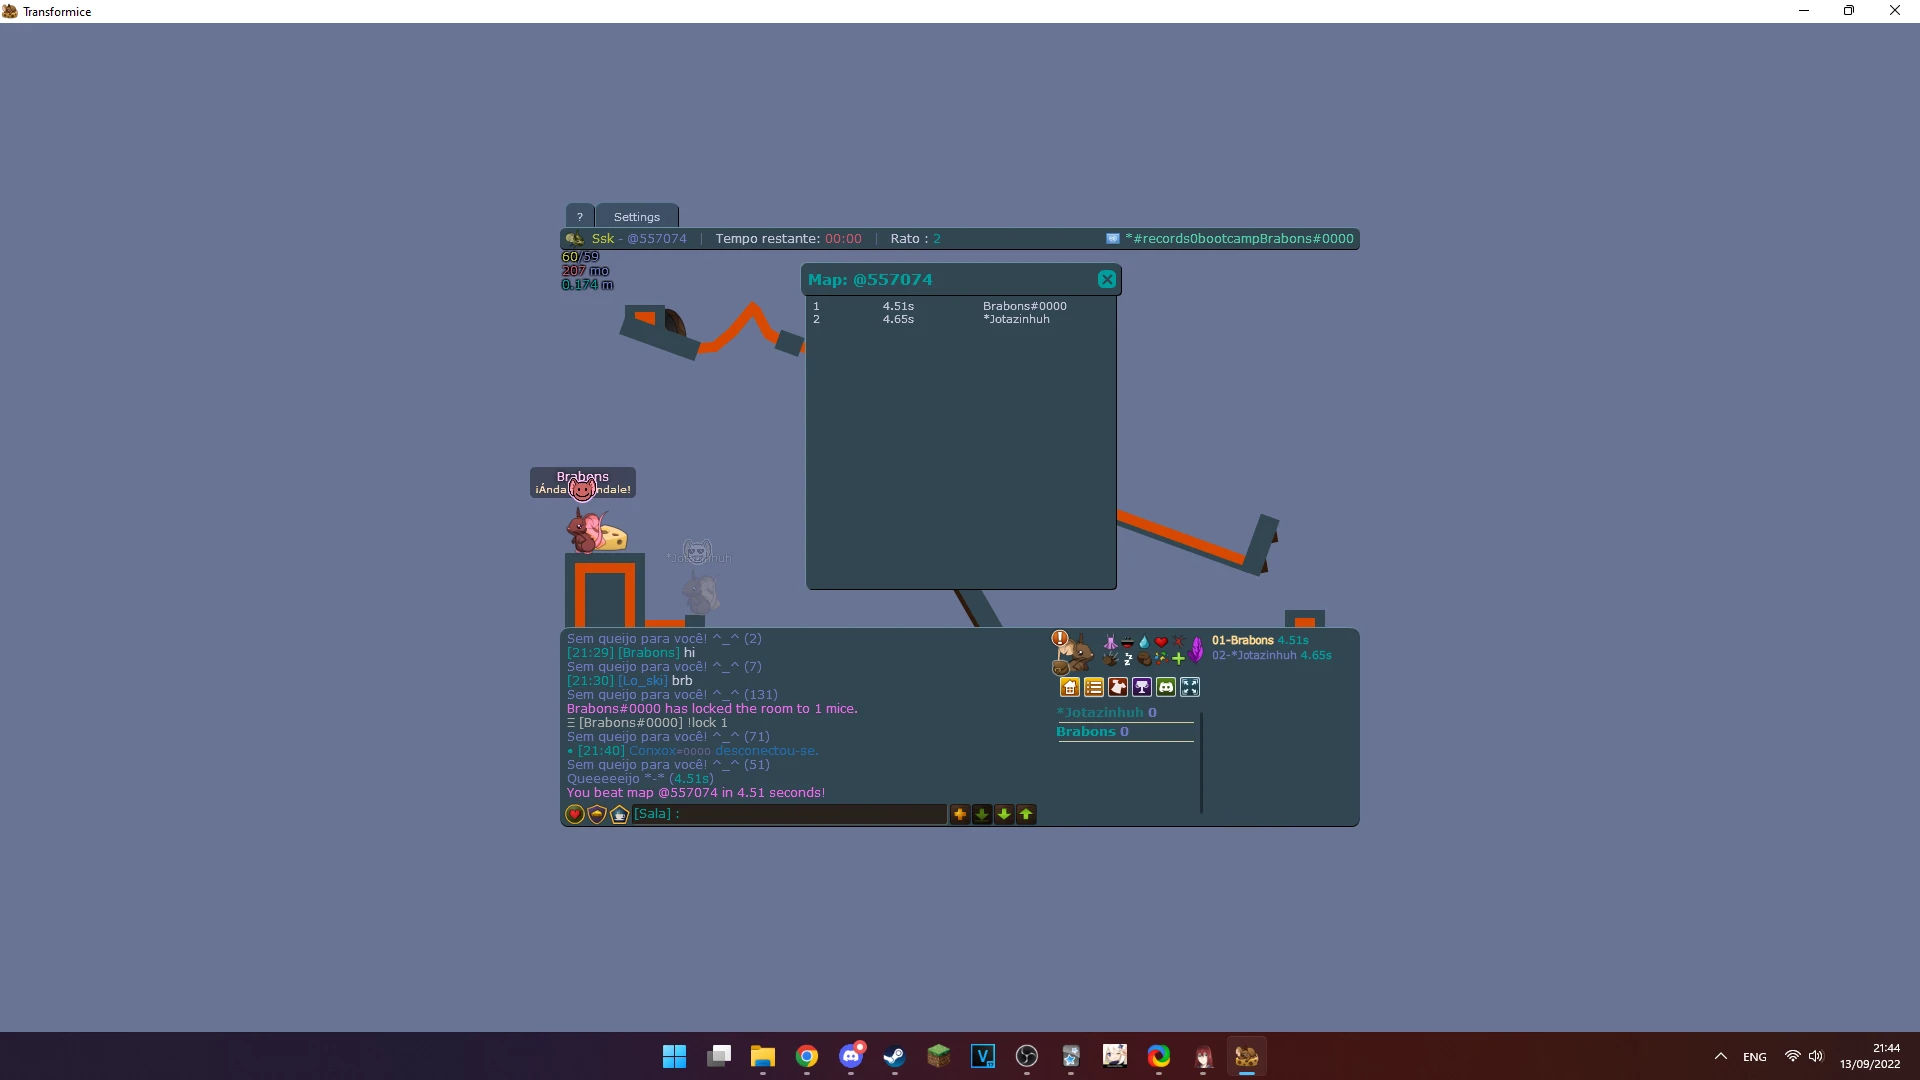The height and width of the screenshot is (1080, 1920).
Task: Click the green up arrow chat button
Action: coord(1026,815)
